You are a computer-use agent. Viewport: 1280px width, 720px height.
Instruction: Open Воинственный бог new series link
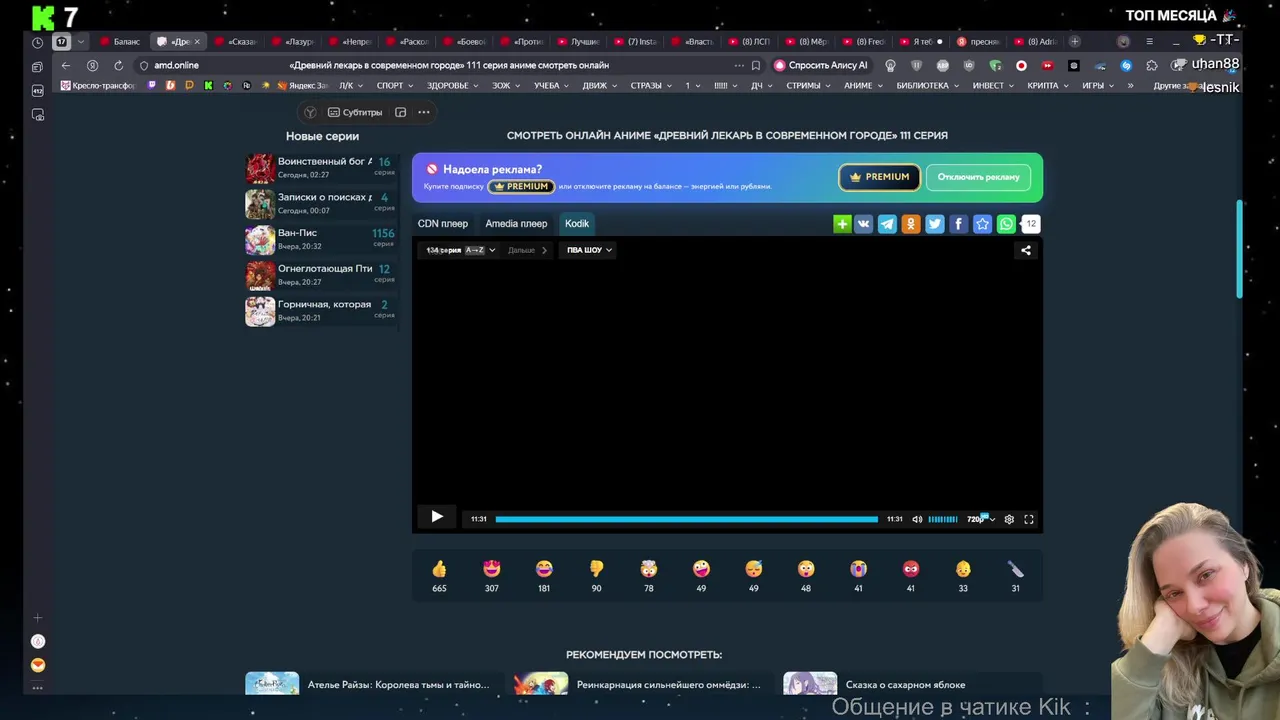(321, 167)
